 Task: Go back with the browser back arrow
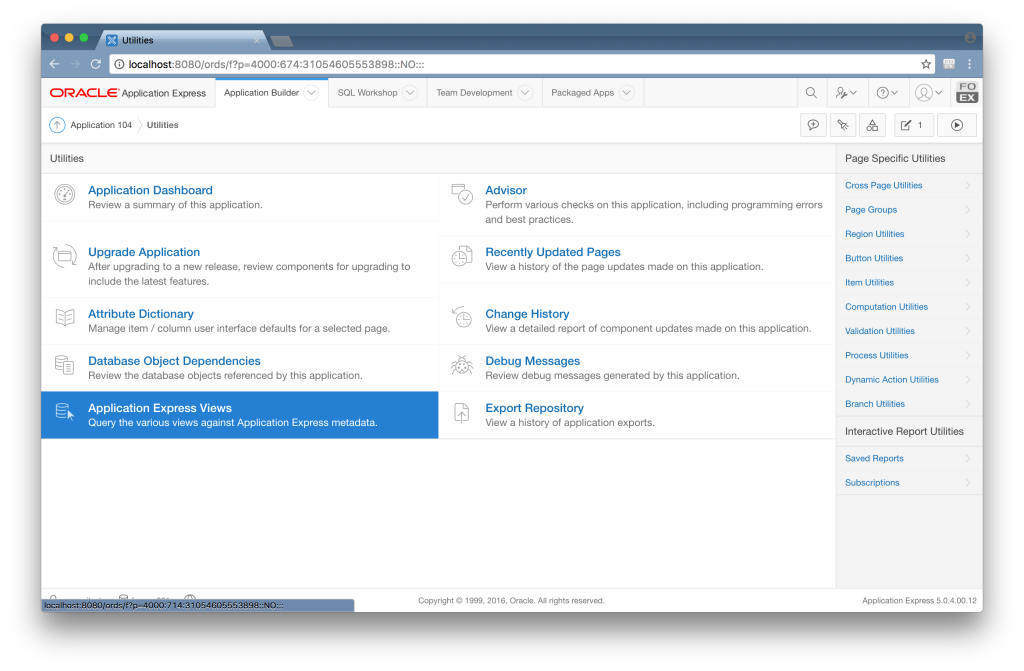tap(54, 64)
